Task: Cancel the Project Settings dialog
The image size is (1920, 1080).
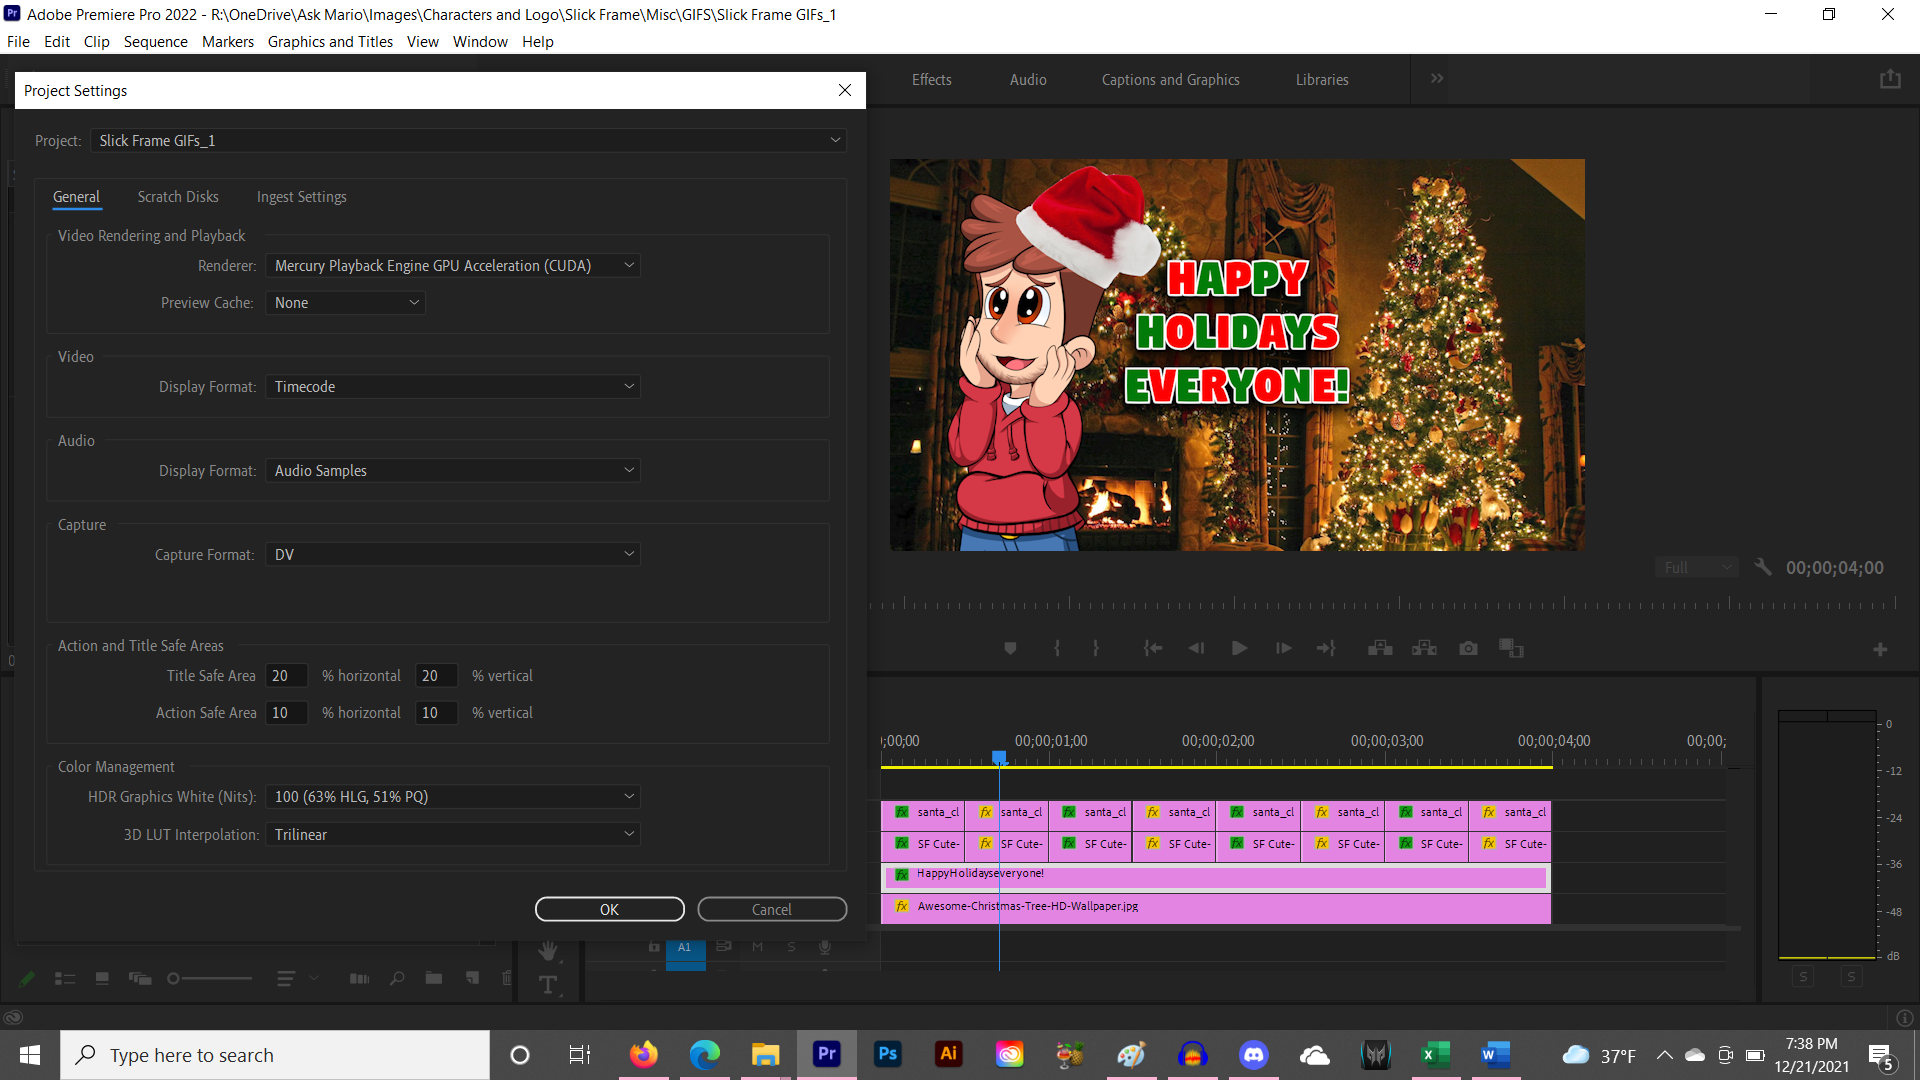Action: click(x=771, y=909)
